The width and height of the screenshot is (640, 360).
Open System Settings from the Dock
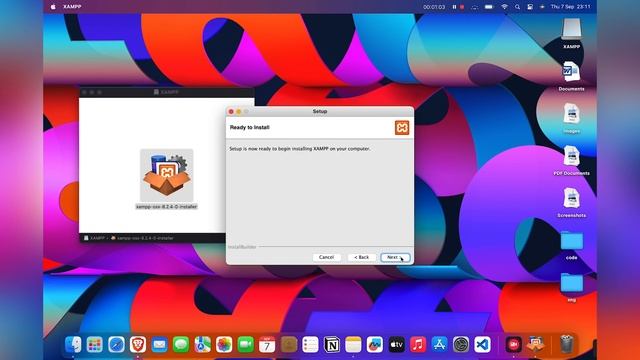(461, 344)
